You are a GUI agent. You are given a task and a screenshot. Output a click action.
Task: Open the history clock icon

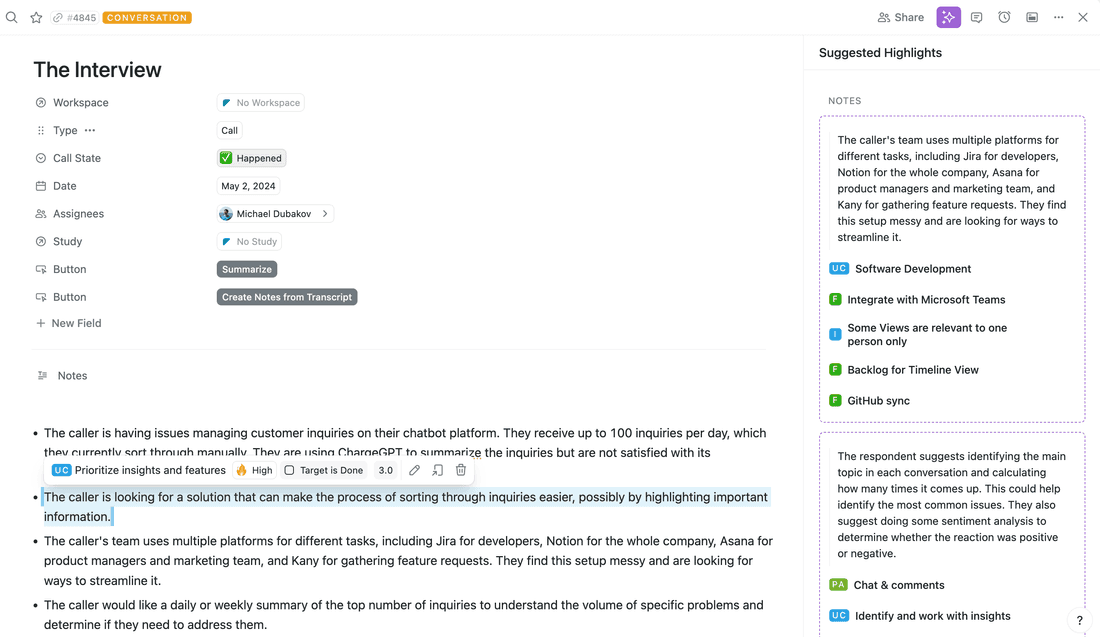[1004, 17]
